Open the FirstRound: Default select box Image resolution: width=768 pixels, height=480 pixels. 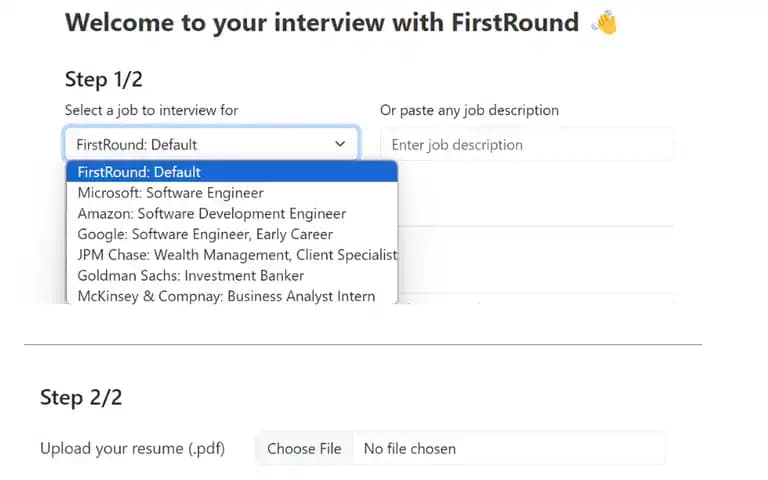tap(212, 144)
